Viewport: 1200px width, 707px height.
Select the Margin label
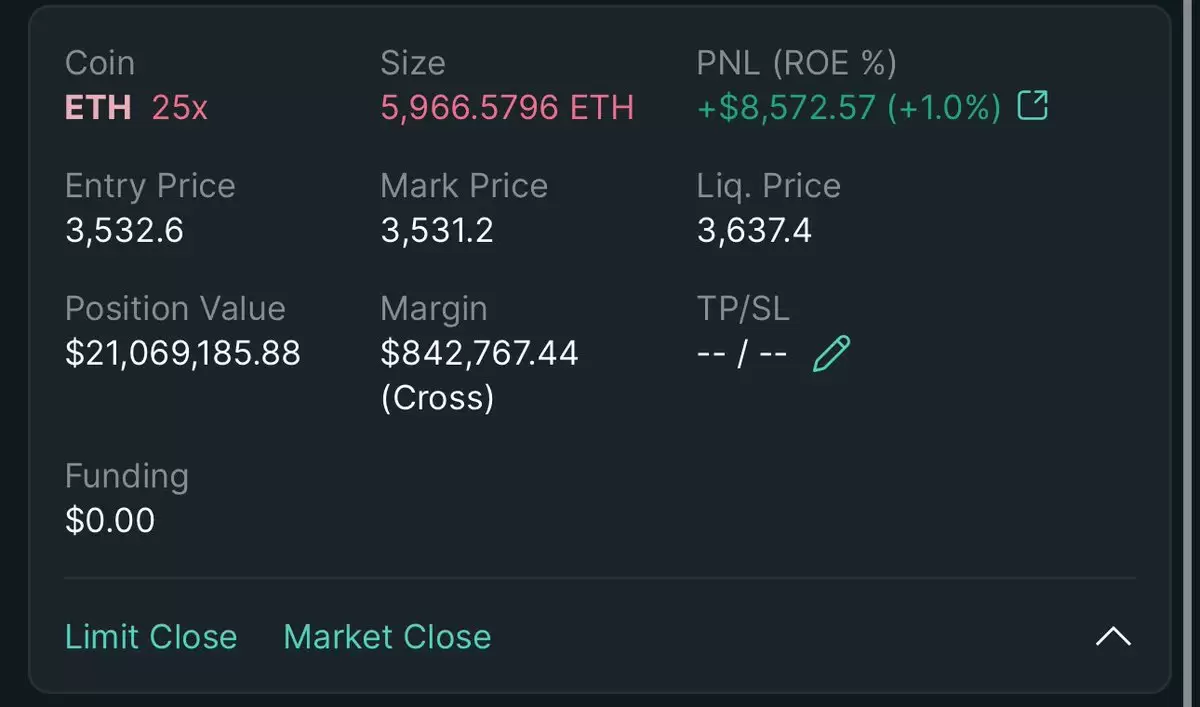(x=434, y=309)
